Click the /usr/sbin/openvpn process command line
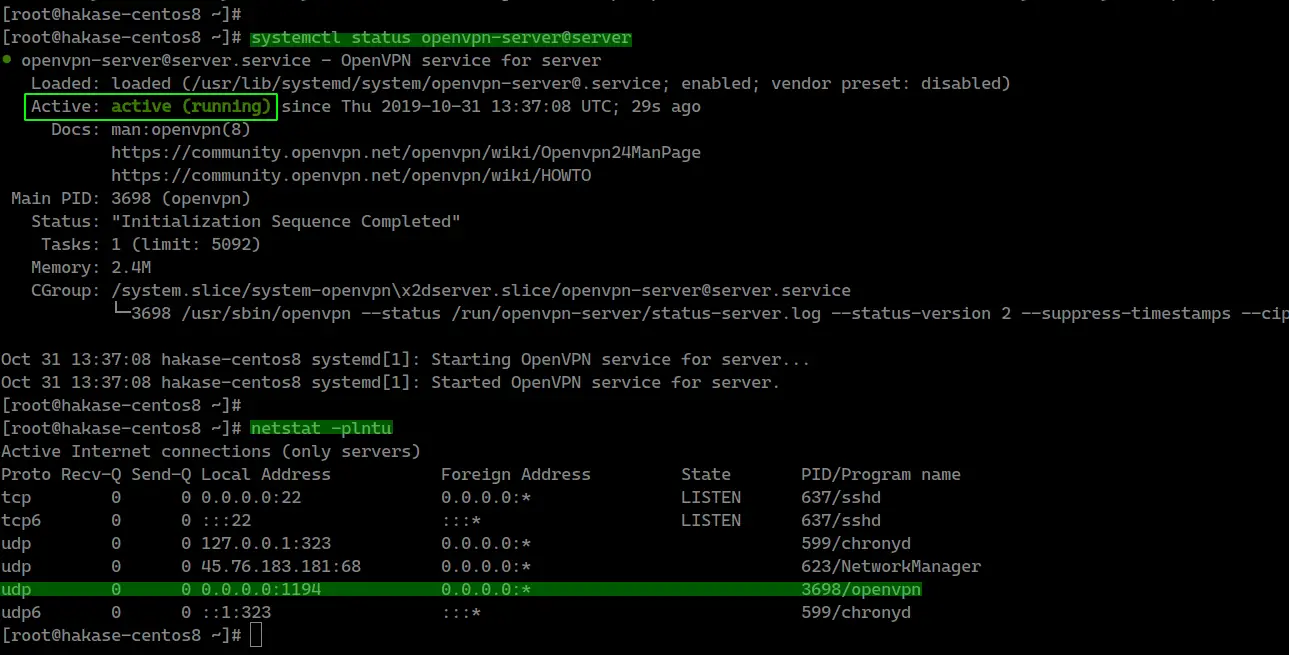The height and width of the screenshot is (655, 1289). click(x=710, y=313)
